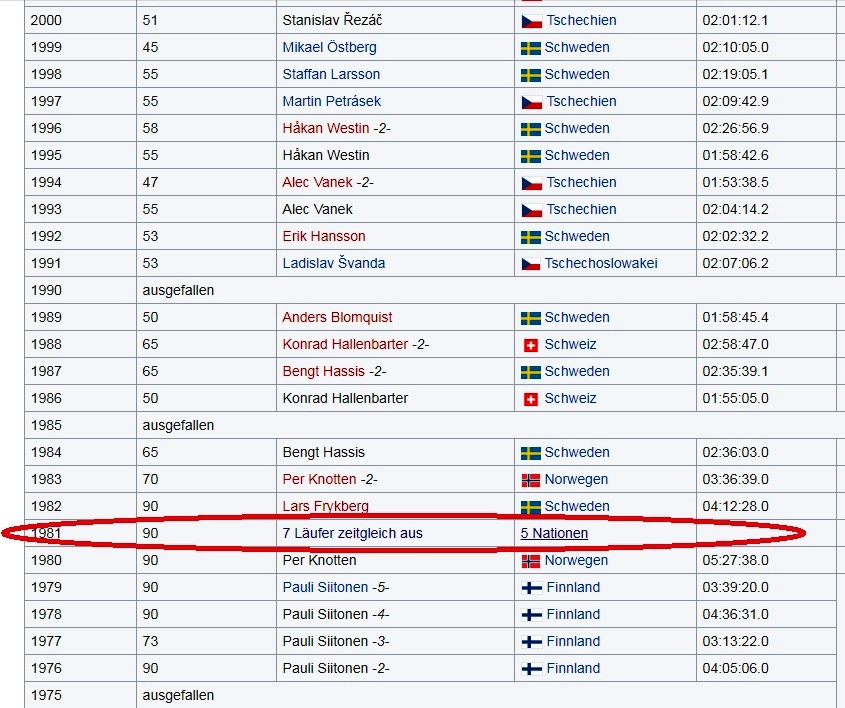Screen dimensions: 845x708
Task: Follow the Anders Blomquist red link
Action: point(337,317)
